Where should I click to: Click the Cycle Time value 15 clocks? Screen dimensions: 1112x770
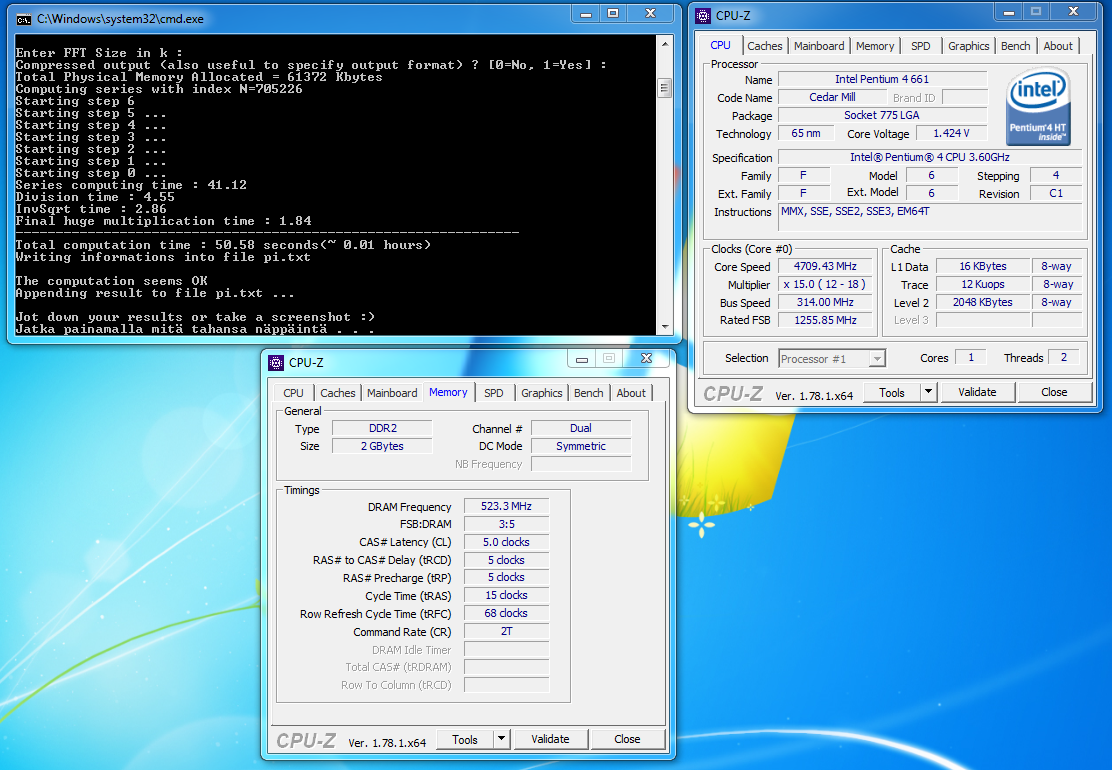pos(506,596)
